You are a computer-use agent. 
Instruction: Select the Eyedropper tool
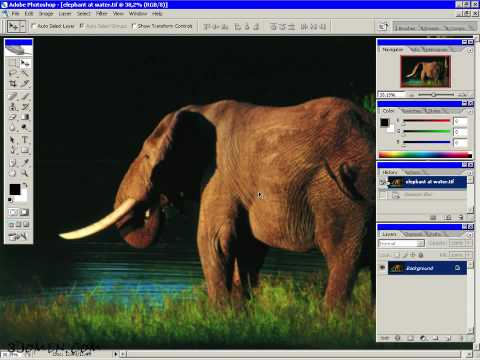tap(25, 163)
